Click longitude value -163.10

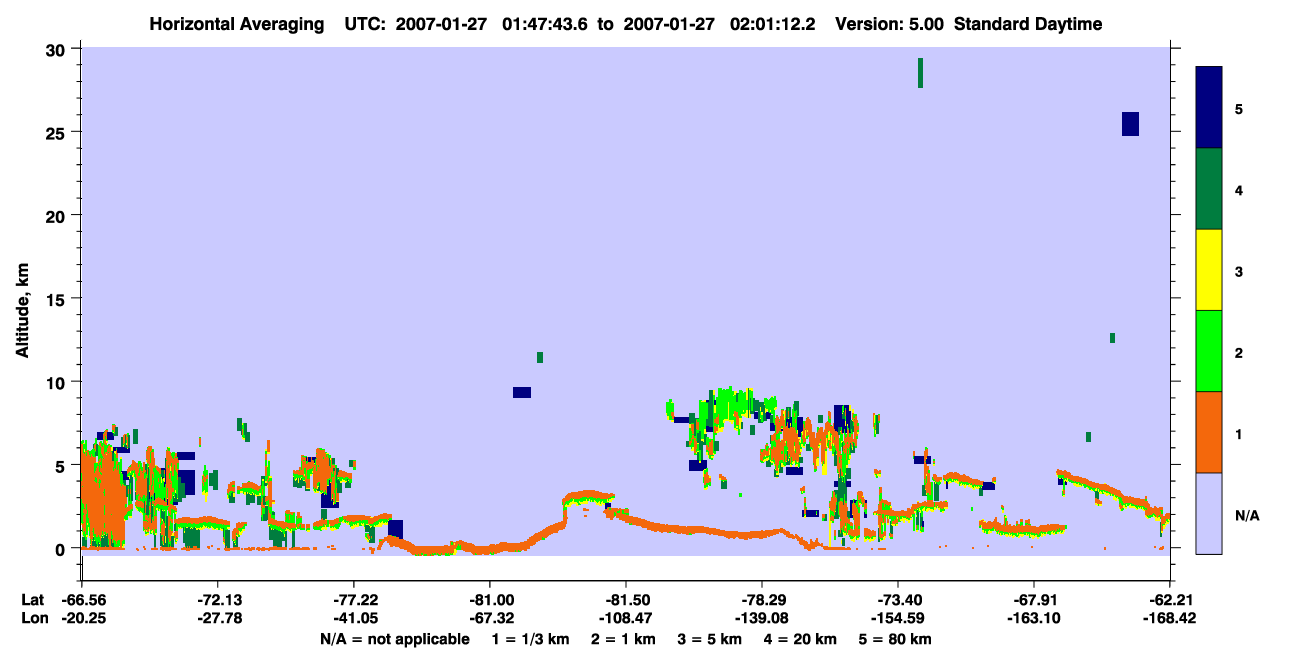[x=1033, y=618]
